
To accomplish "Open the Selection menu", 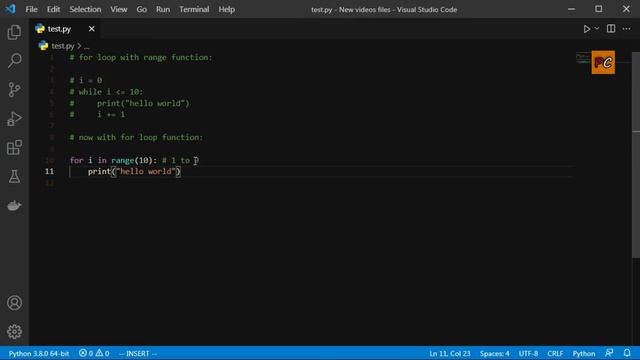I will [85, 9].
